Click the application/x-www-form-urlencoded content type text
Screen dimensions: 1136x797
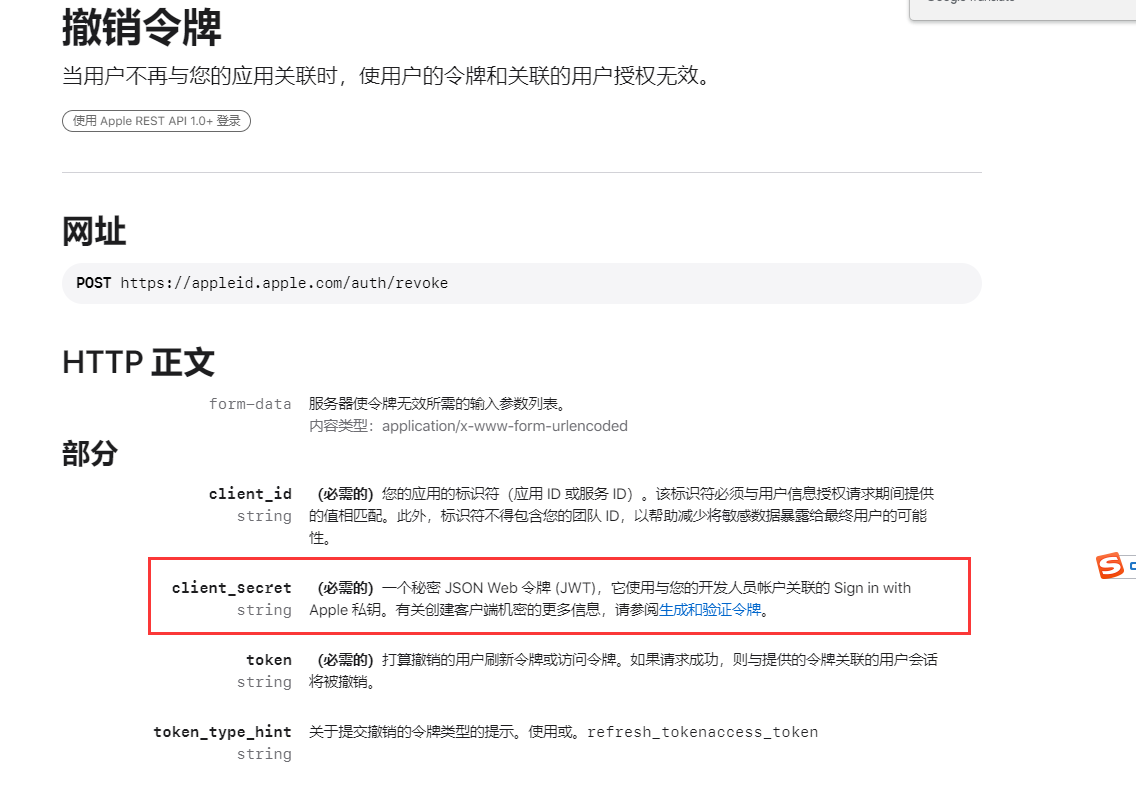pyautogui.click(x=505, y=426)
